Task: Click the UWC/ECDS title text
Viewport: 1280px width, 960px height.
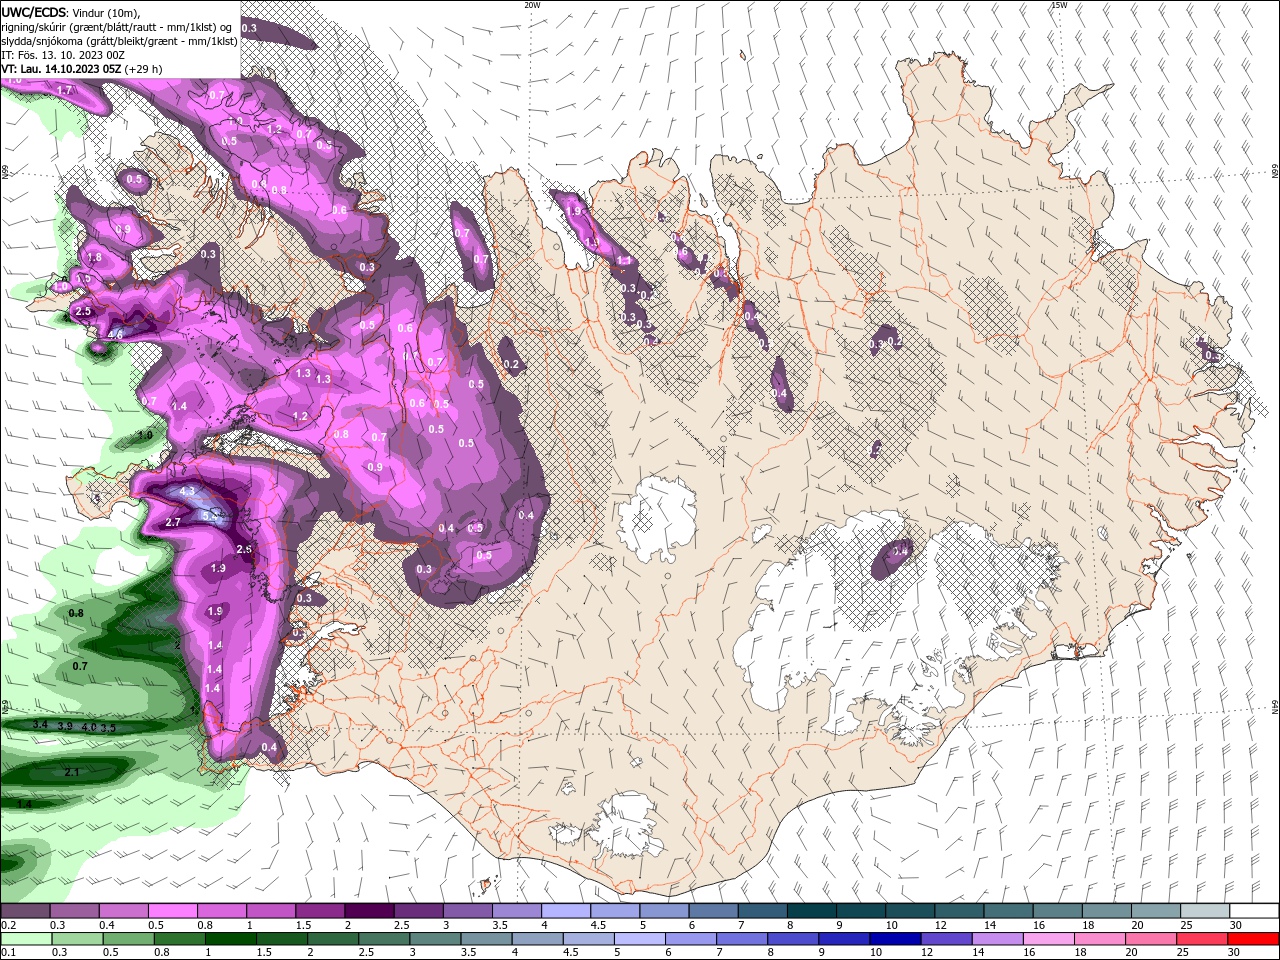Action: [34, 12]
